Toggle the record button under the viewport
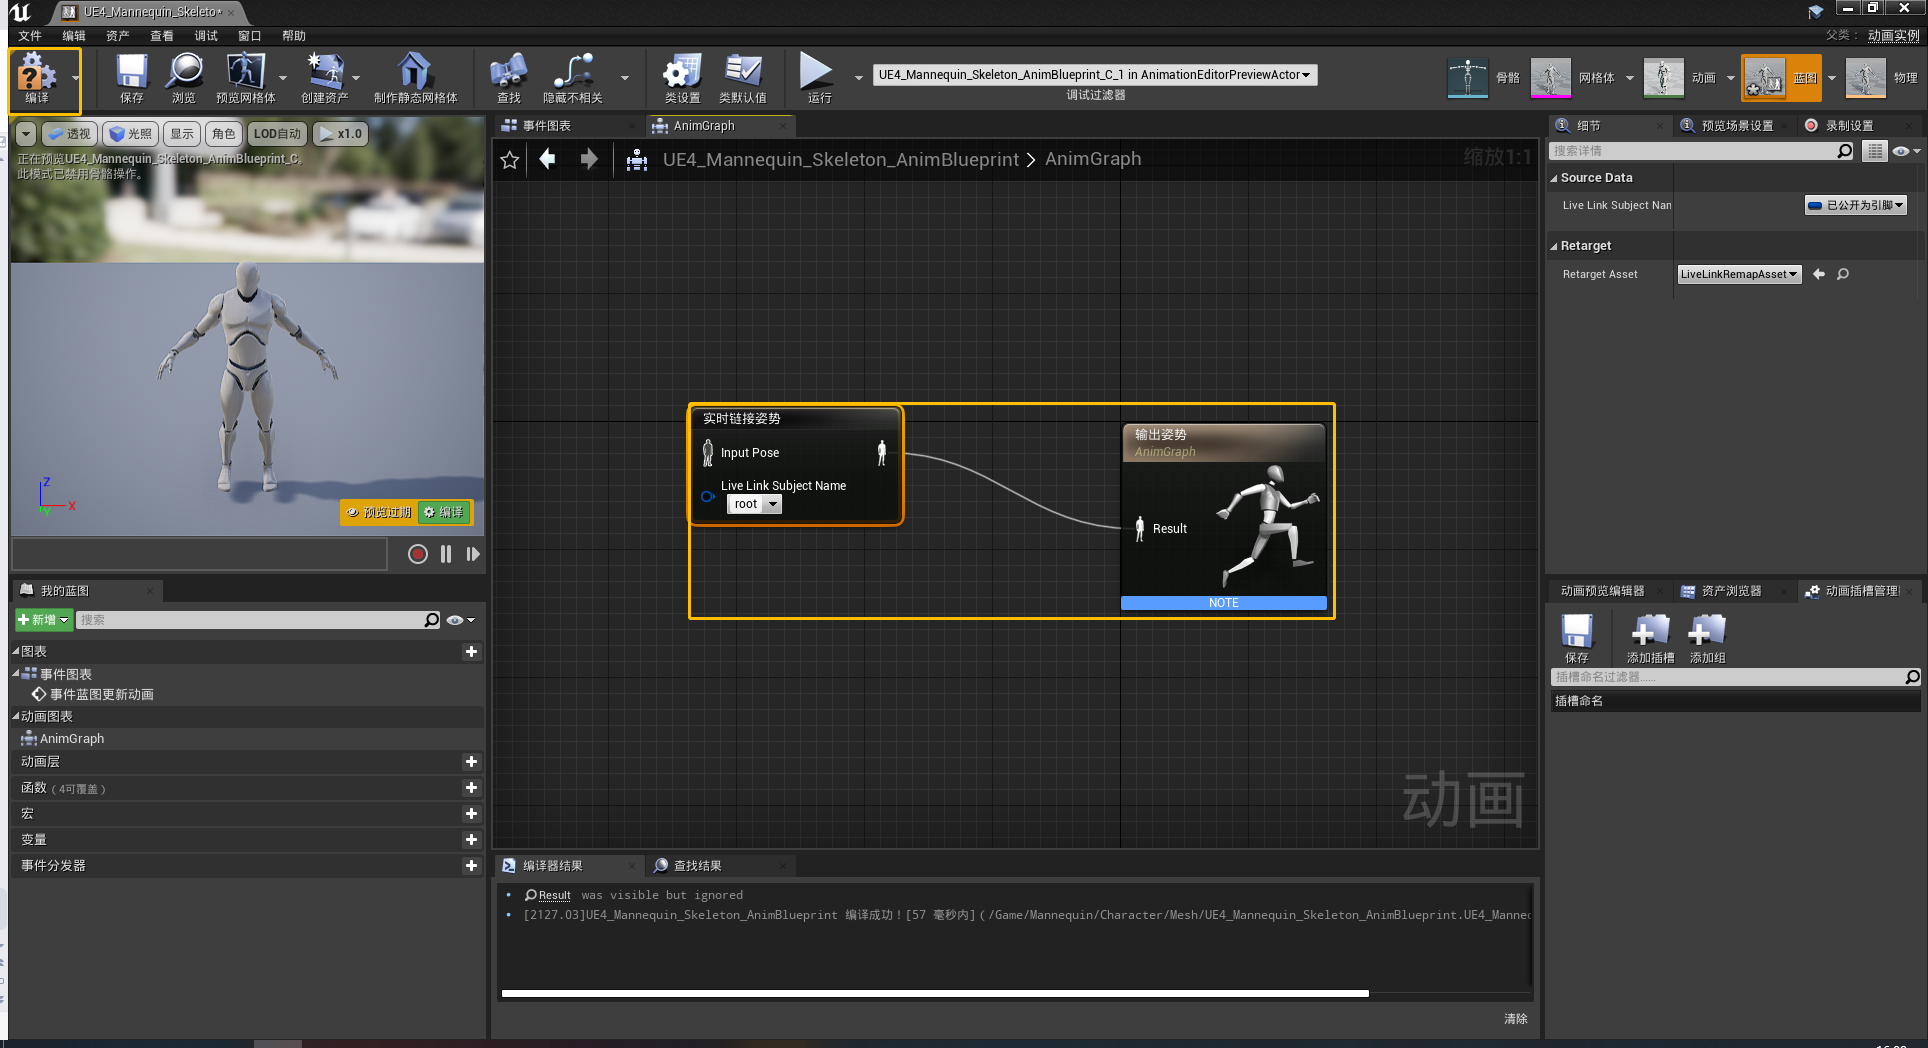 click(x=418, y=554)
